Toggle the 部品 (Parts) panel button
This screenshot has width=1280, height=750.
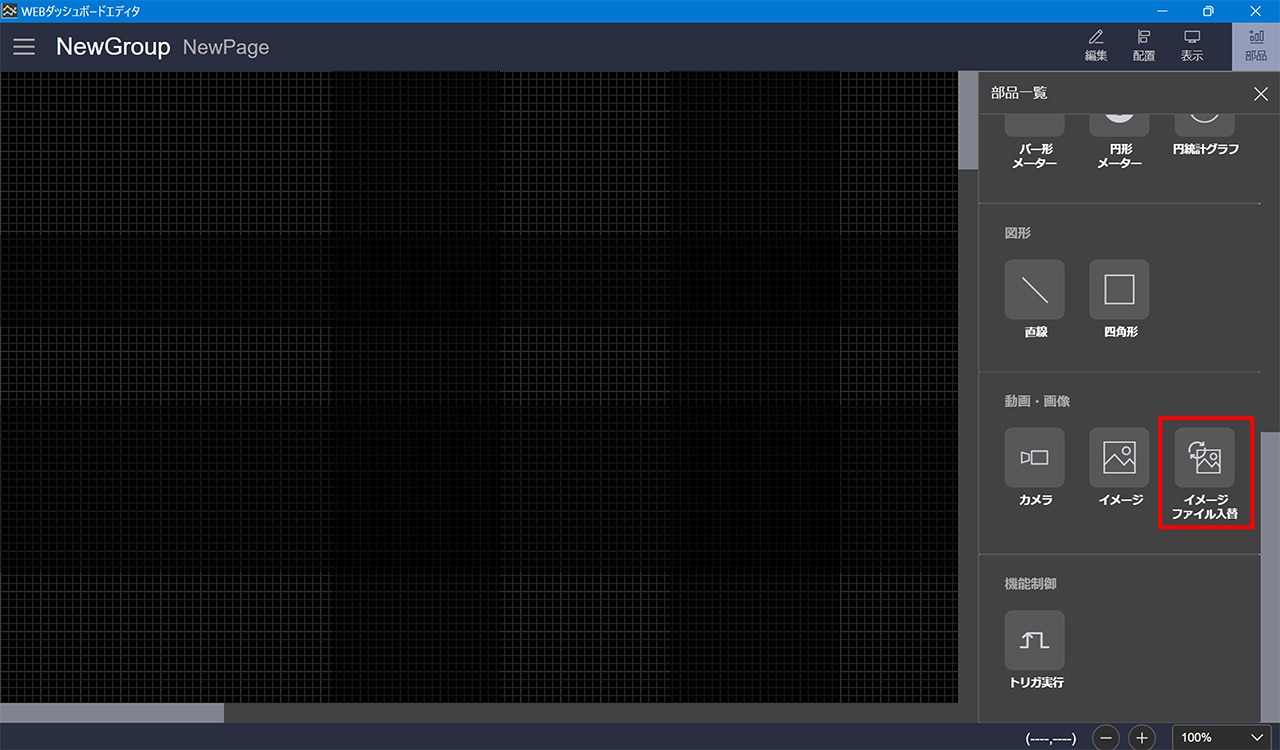tap(1255, 46)
